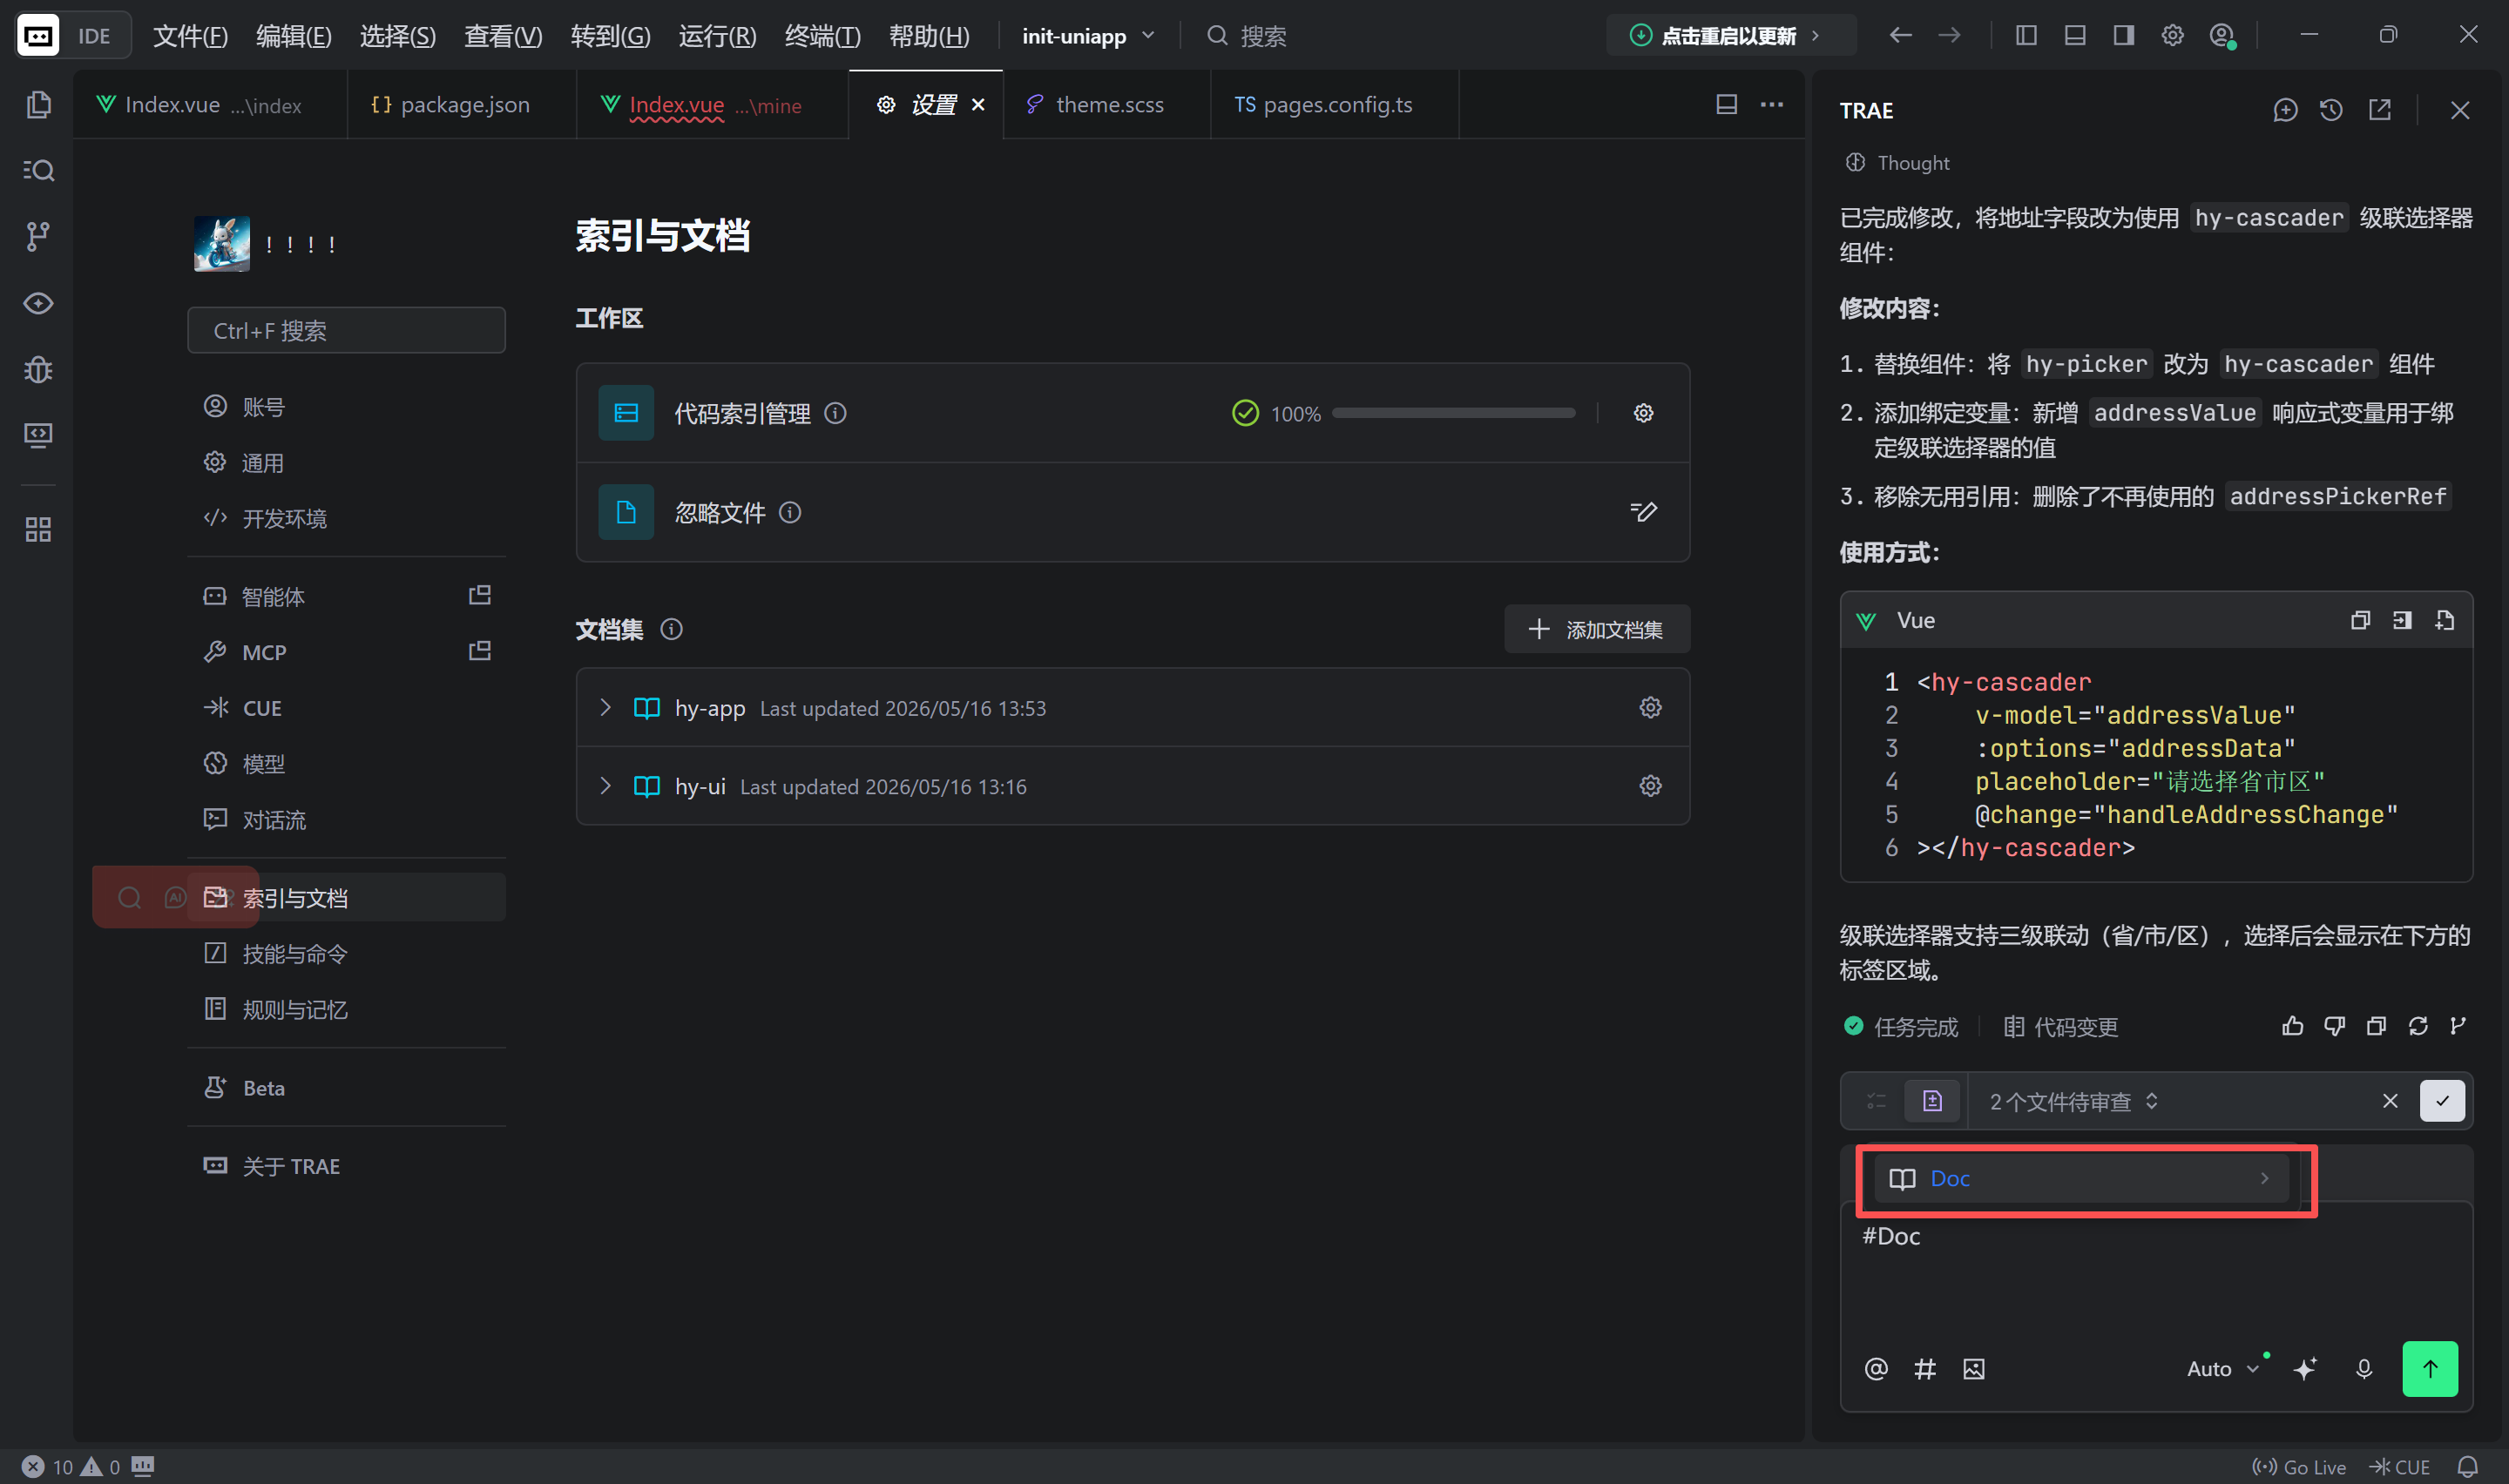The height and width of the screenshot is (1484, 2509).
Task: Click the code index 100% progress bar
Action: click(x=1453, y=413)
